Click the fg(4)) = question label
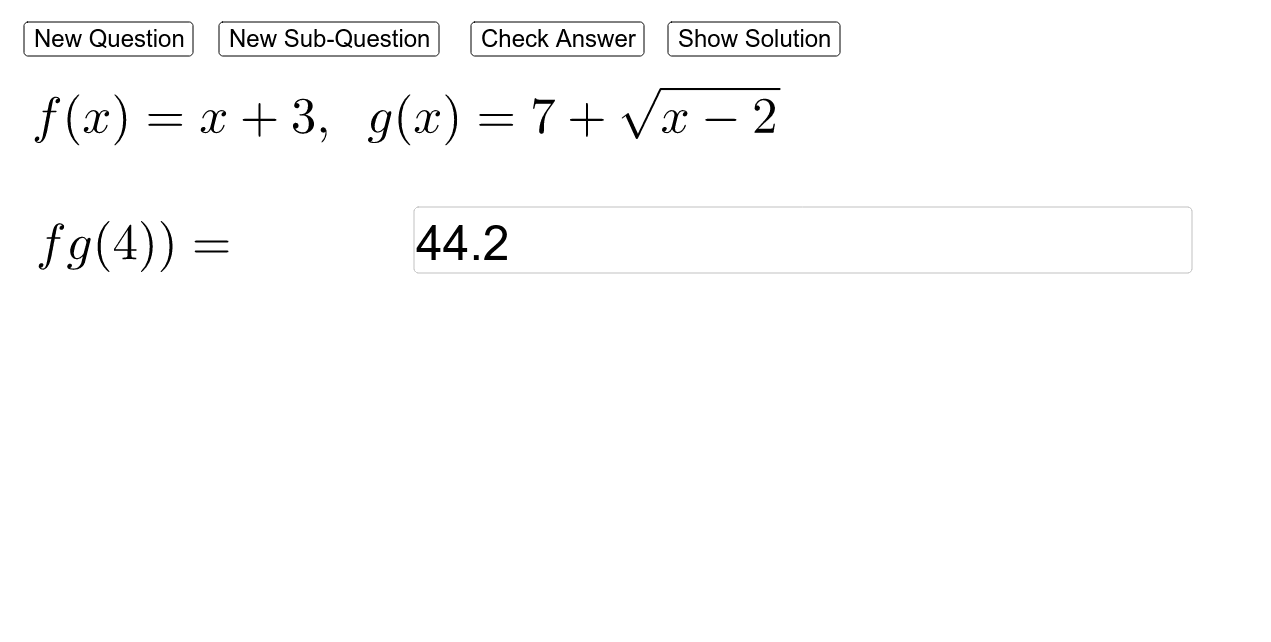1271x642 pixels. click(x=133, y=245)
